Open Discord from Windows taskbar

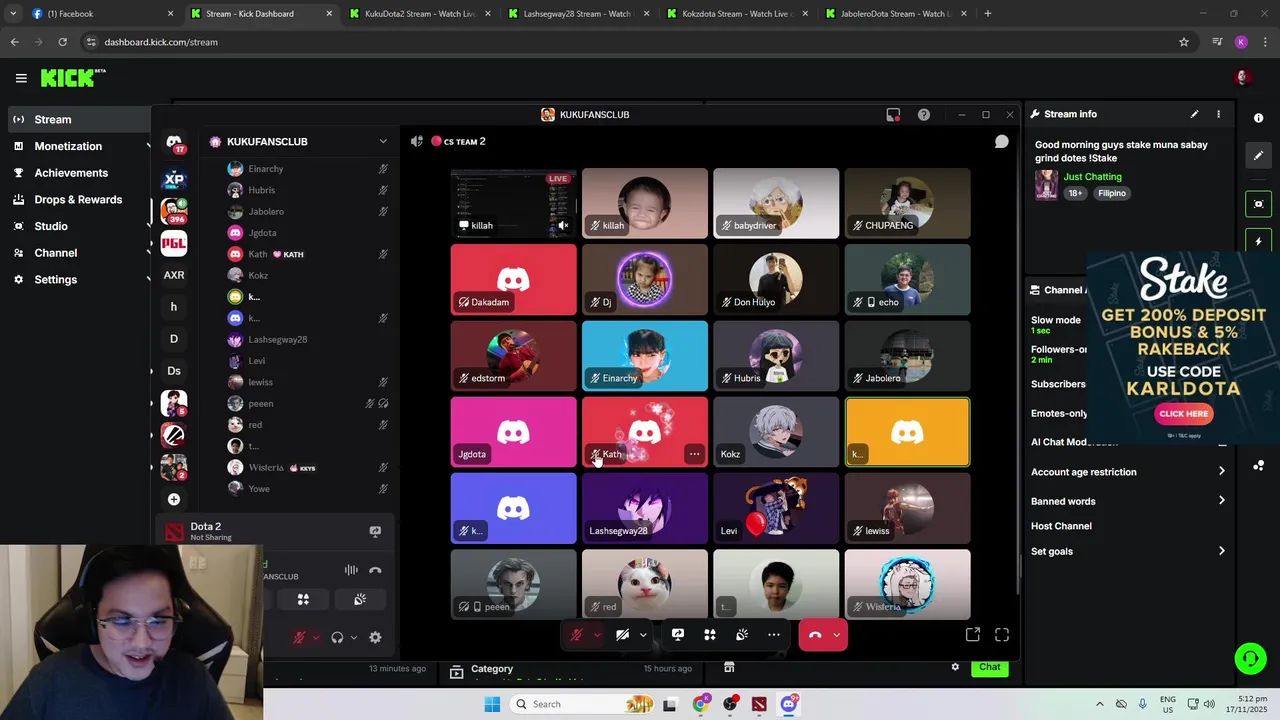tap(789, 704)
